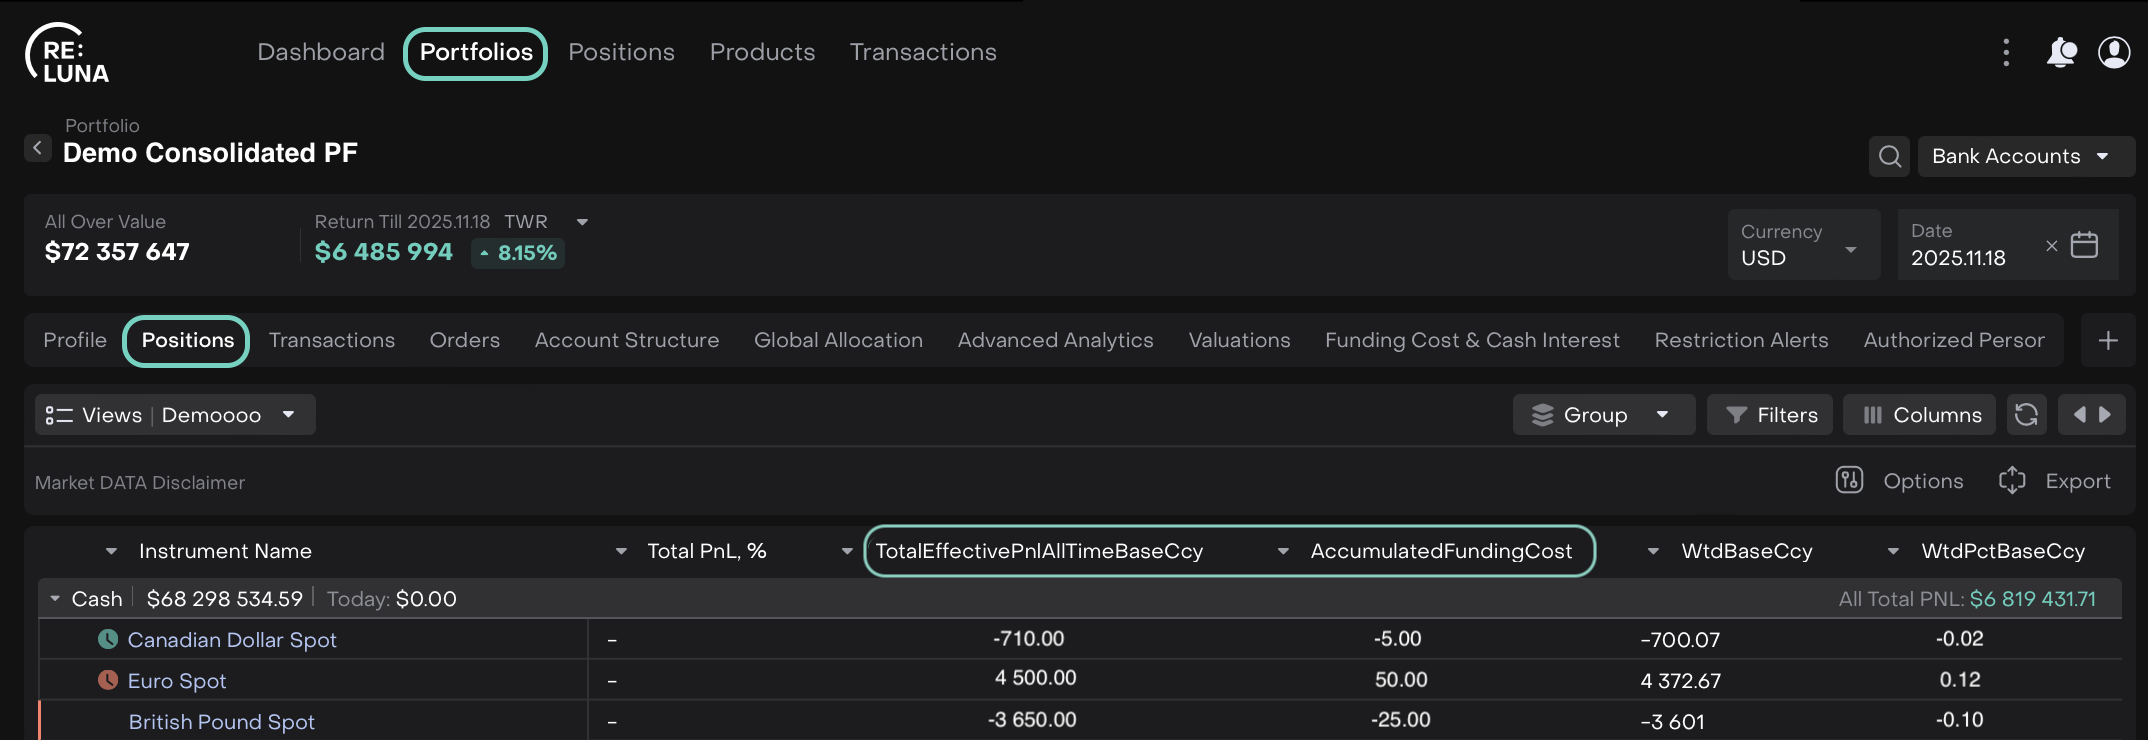Open the three-dot more options menu
The width and height of the screenshot is (2148, 740).
2006,52
